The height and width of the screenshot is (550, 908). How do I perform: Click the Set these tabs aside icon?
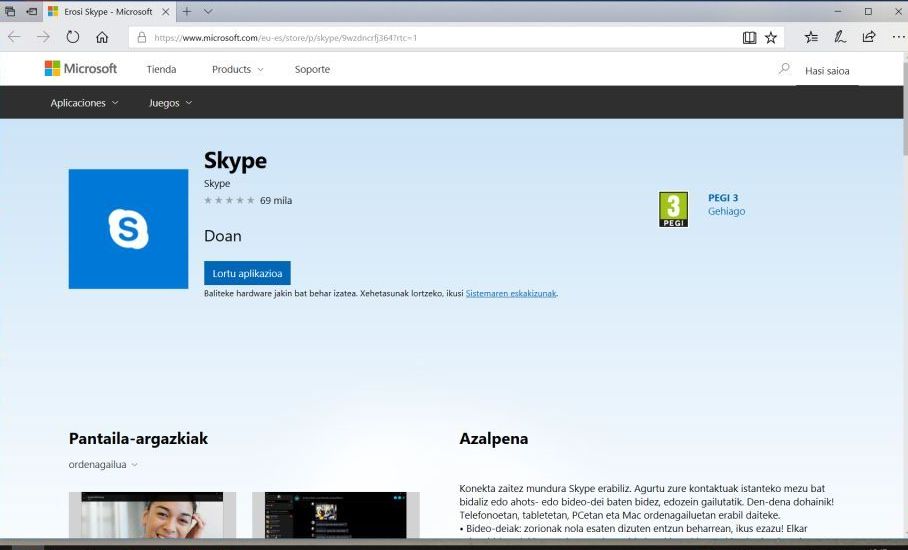(32, 11)
